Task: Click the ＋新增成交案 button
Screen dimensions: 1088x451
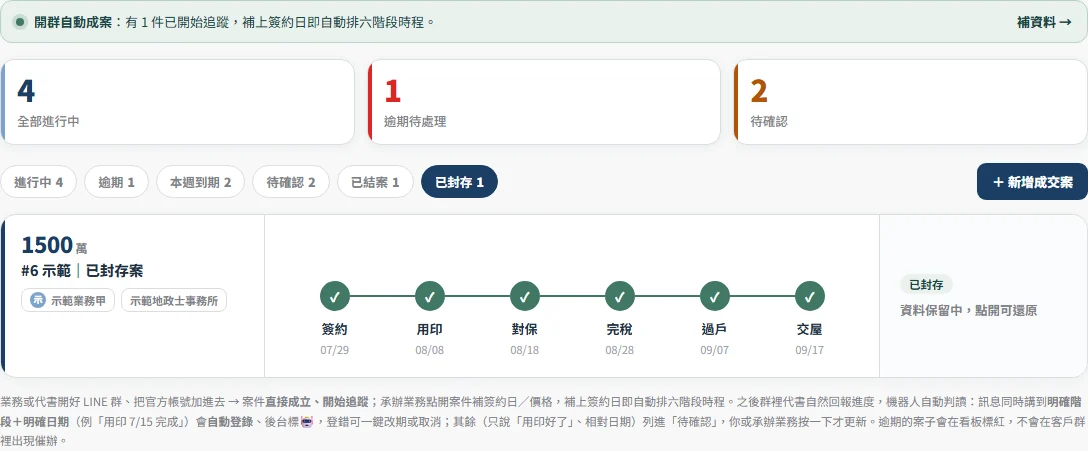Action: tap(1032, 182)
